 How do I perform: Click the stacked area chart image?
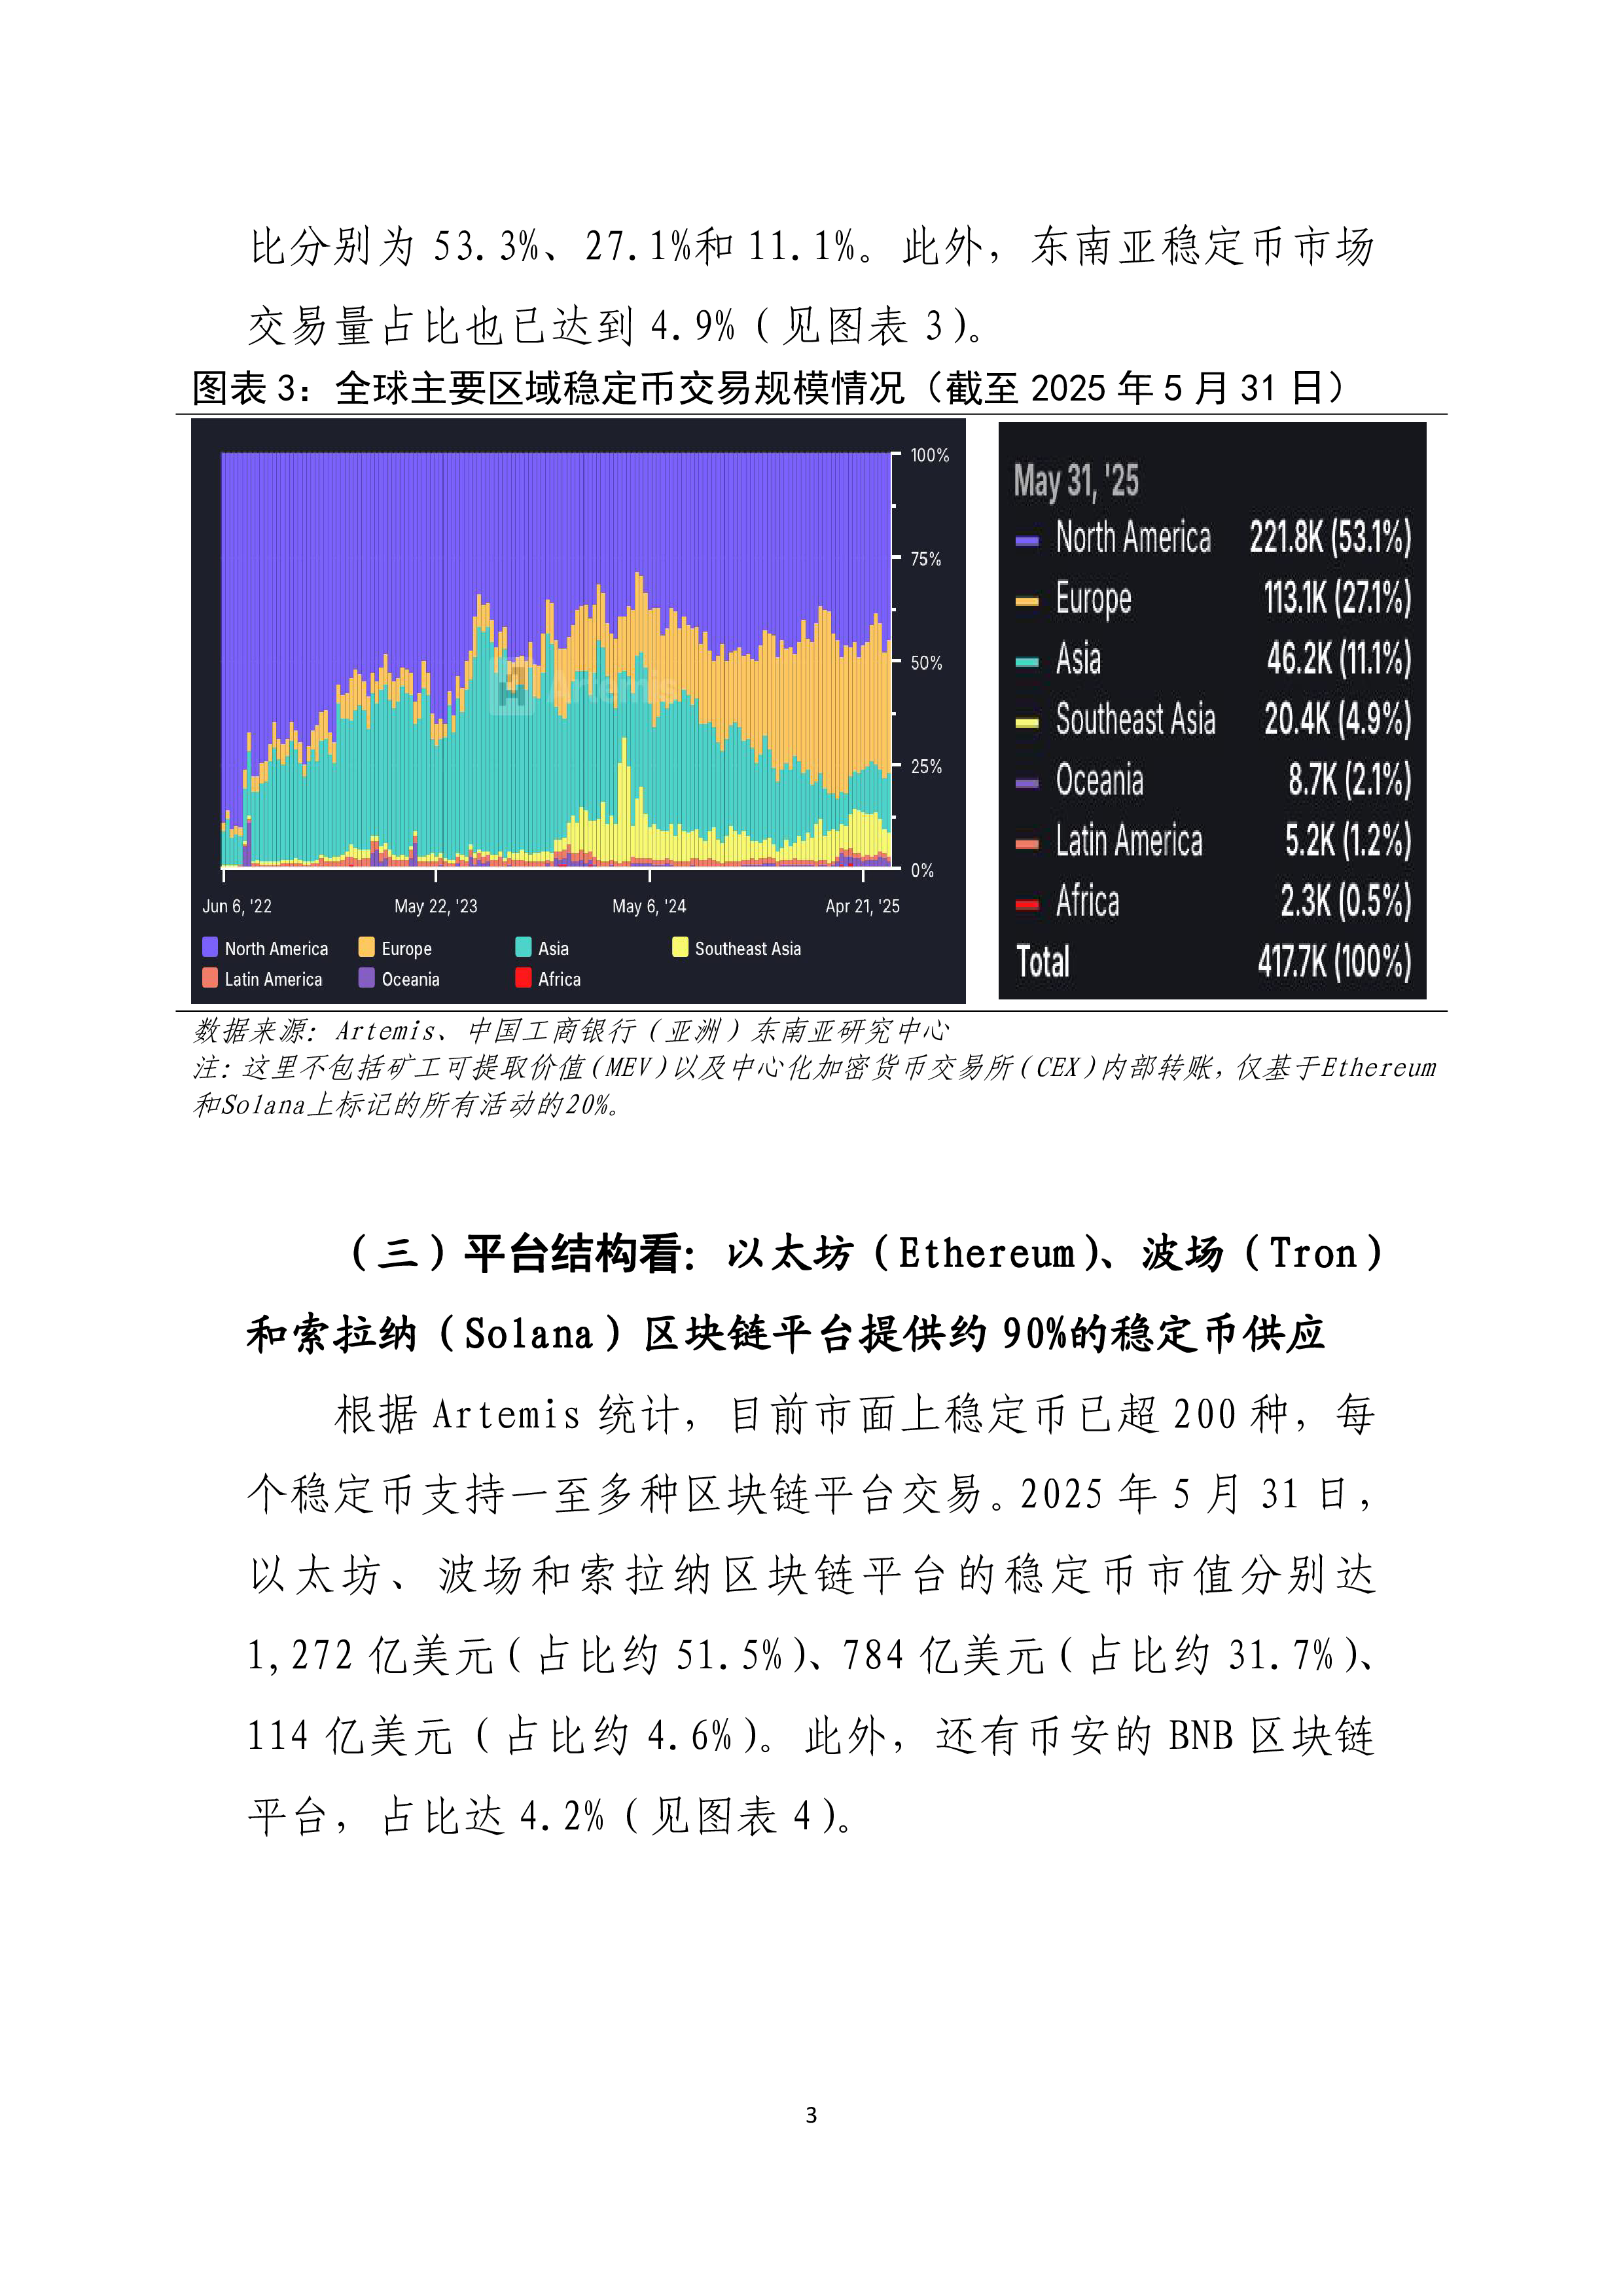pos(578,711)
